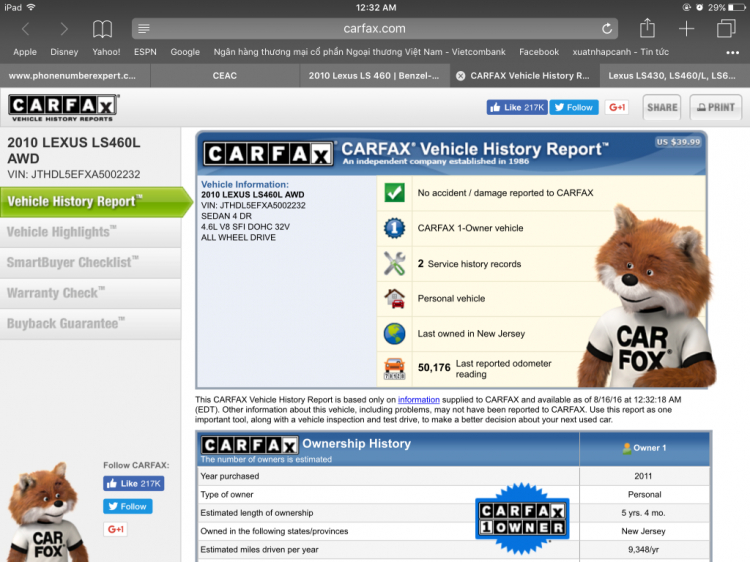Click the Owner 1 column header
This screenshot has height=562, width=750.
(x=644, y=448)
